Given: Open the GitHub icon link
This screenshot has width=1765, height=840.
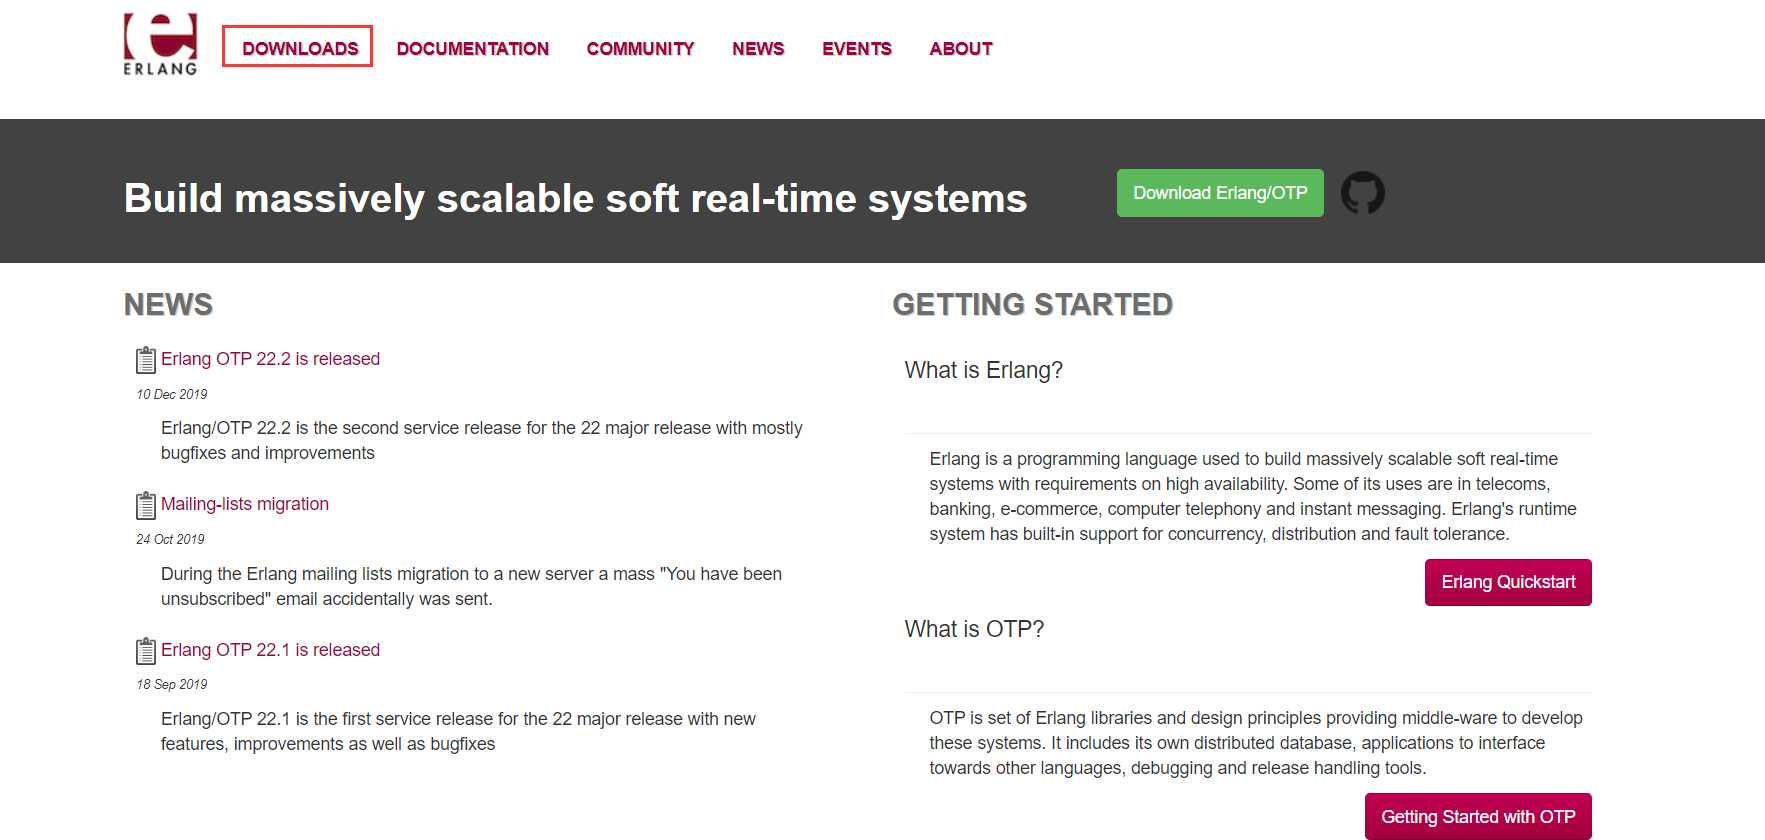Looking at the screenshot, I should [1362, 193].
